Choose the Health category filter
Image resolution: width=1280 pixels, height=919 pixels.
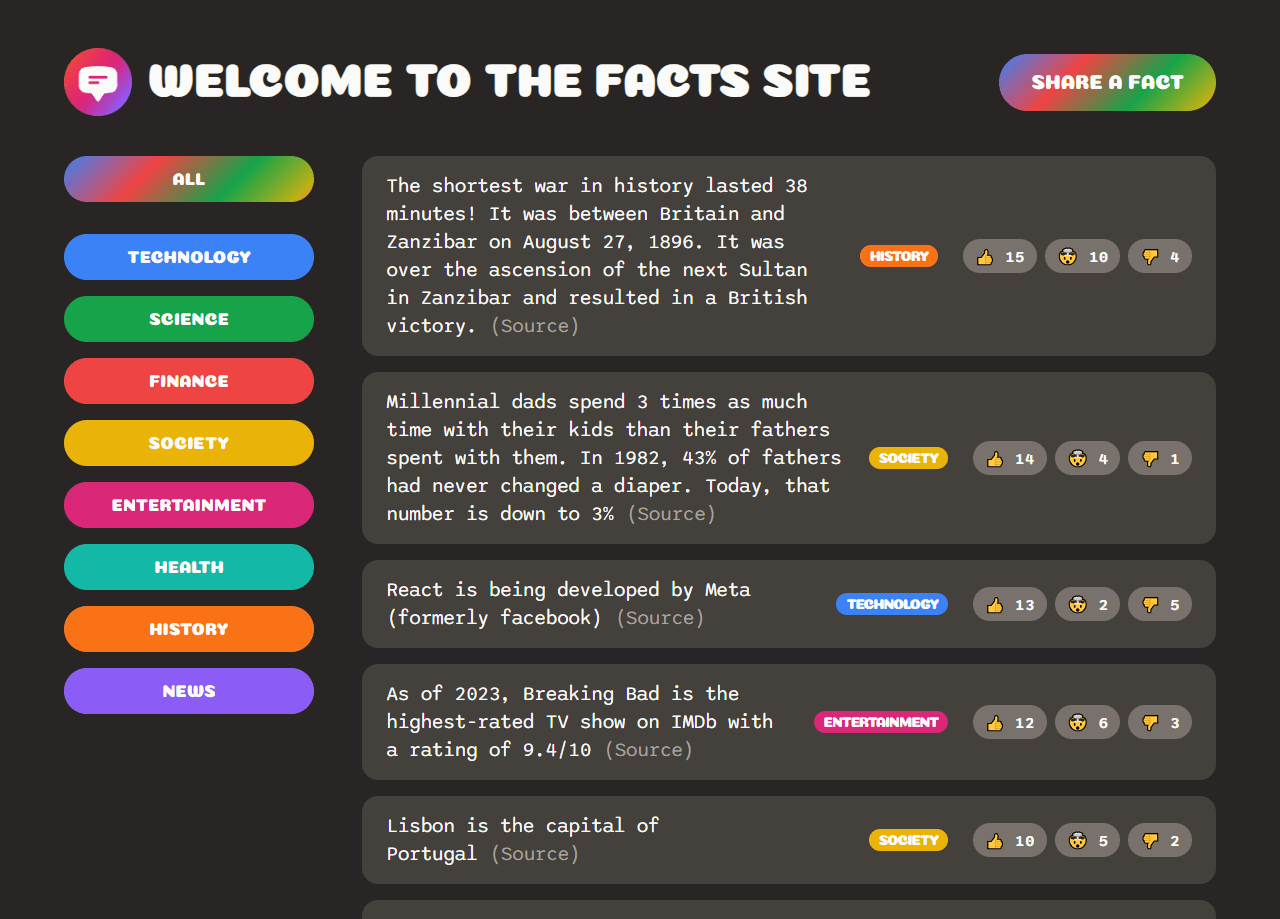point(189,567)
